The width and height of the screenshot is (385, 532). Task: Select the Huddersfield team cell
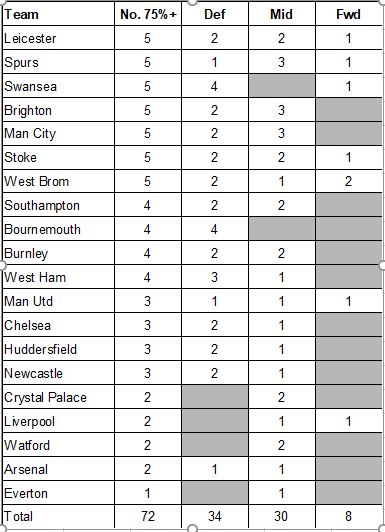coord(58,349)
